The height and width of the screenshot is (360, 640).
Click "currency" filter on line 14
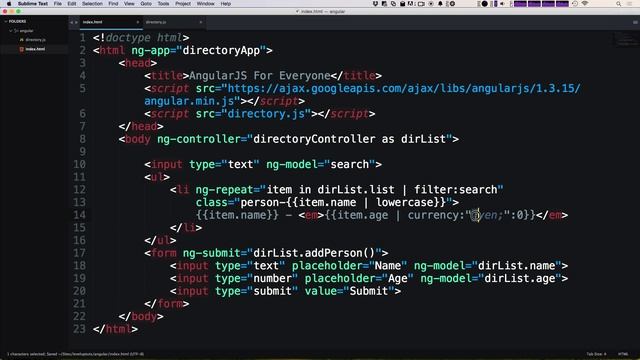(x=433, y=215)
